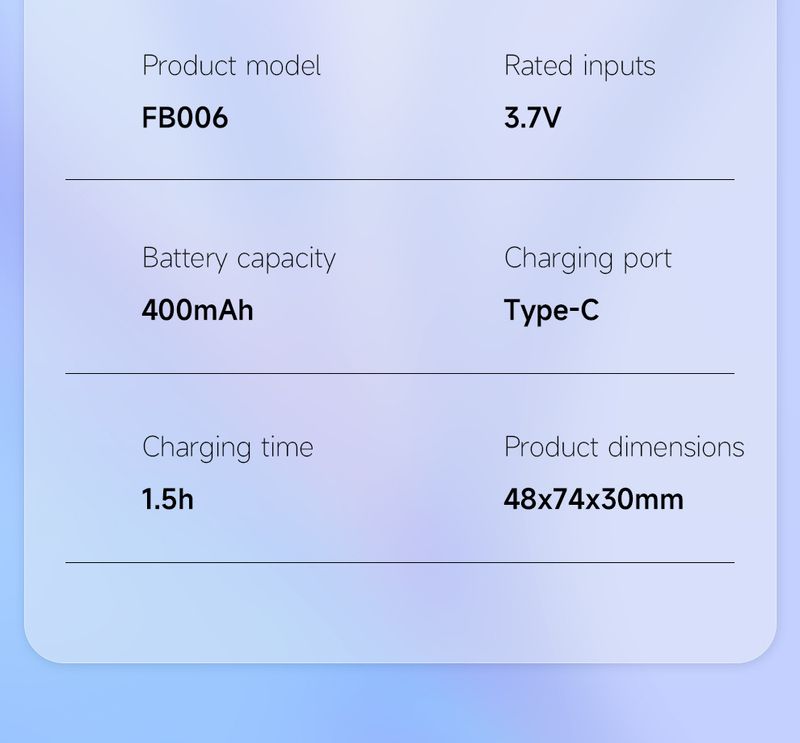Click the divider line under 1.5h row
Screen dimensions: 800x743
click(400, 562)
